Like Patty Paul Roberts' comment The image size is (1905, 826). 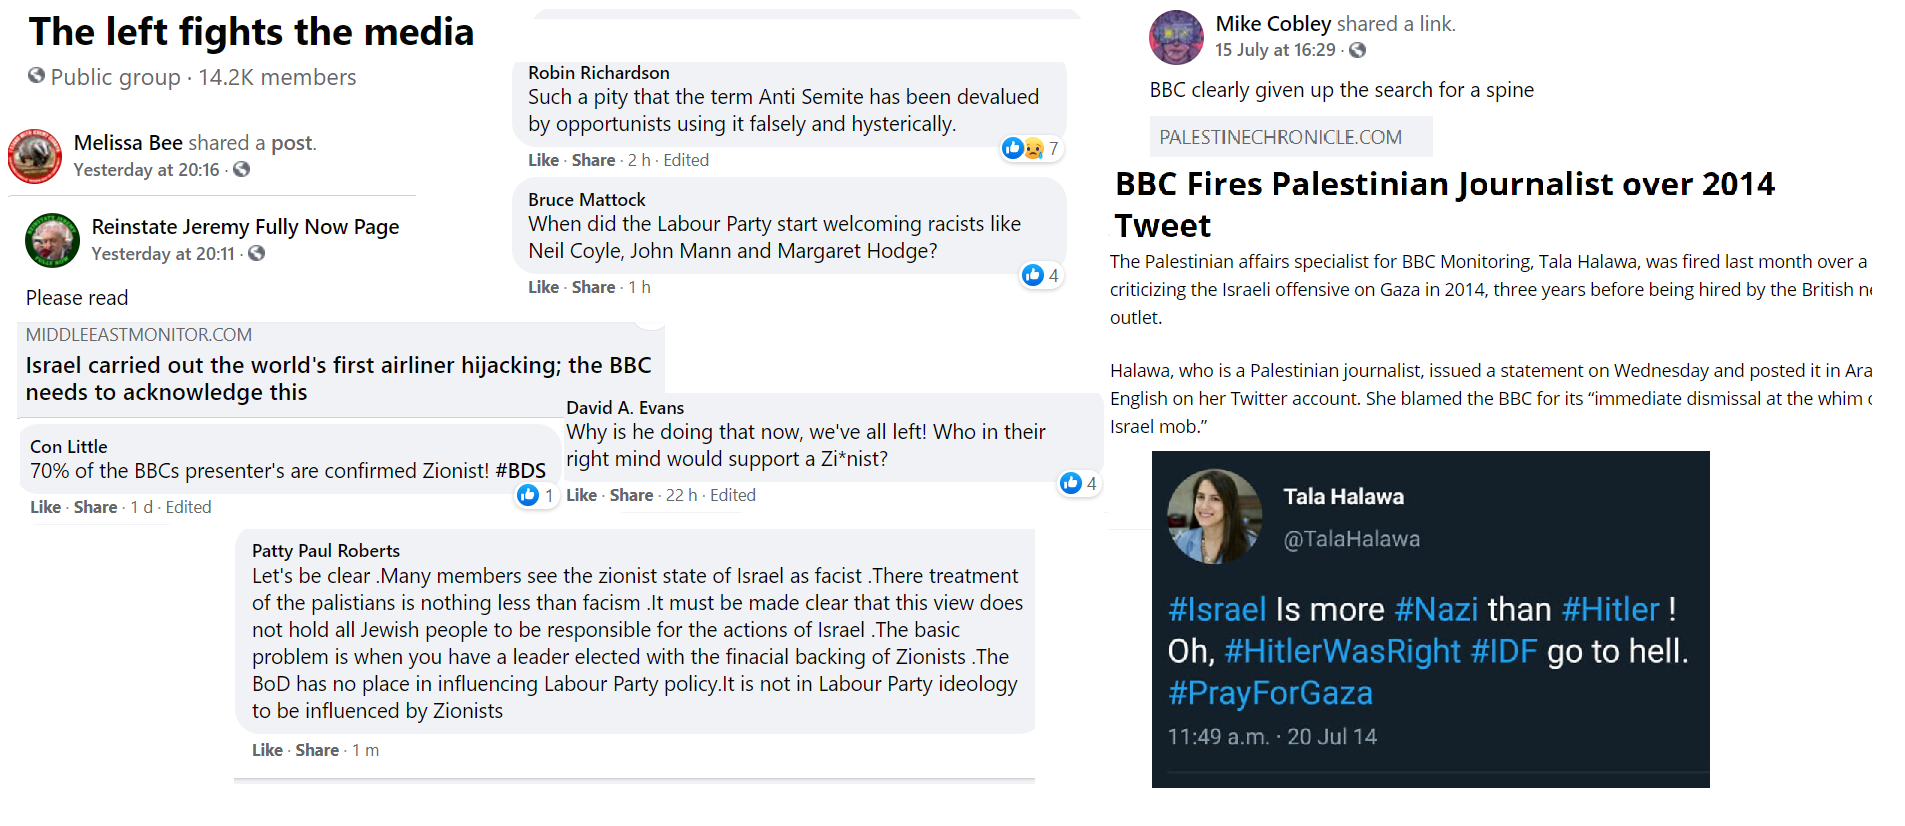point(266,750)
